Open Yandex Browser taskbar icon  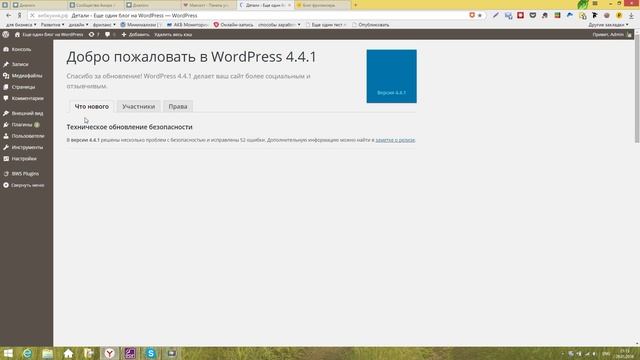(x=109, y=353)
